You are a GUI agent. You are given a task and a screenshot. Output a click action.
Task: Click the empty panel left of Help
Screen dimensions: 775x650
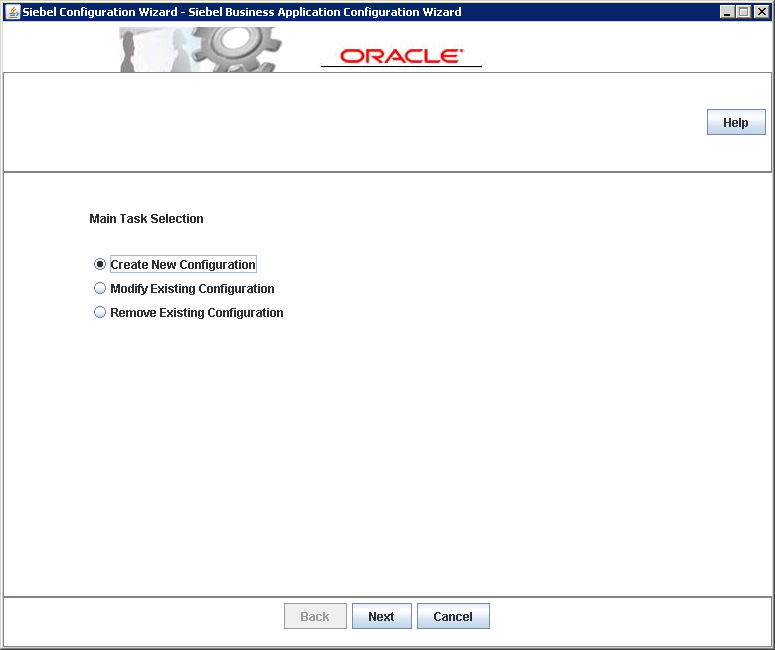(350, 122)
